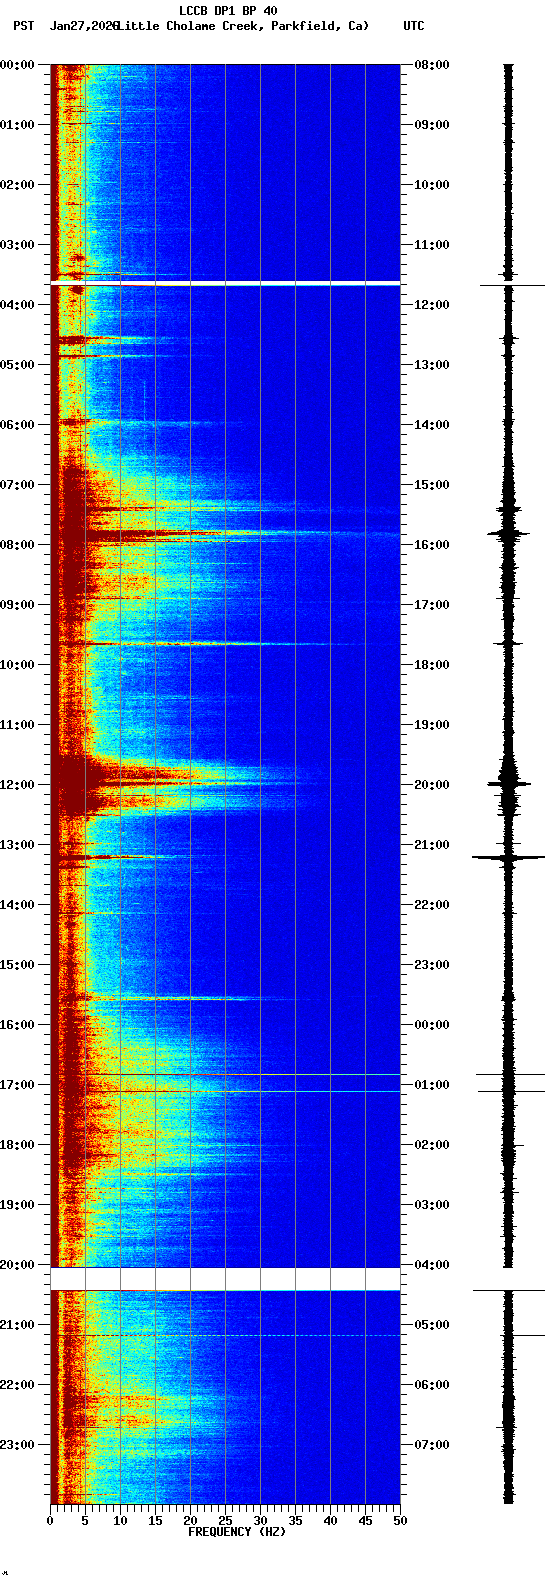The width and height of the screenshot is (552, 1584).
Task: Click the 15 Hz frequency tick label
Action: pos(155,1521)
